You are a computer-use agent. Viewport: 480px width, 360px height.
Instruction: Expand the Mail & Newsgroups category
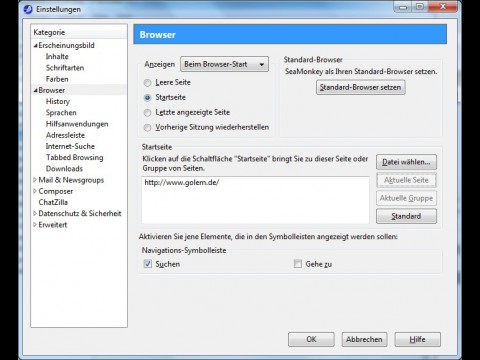coord(35,180)
